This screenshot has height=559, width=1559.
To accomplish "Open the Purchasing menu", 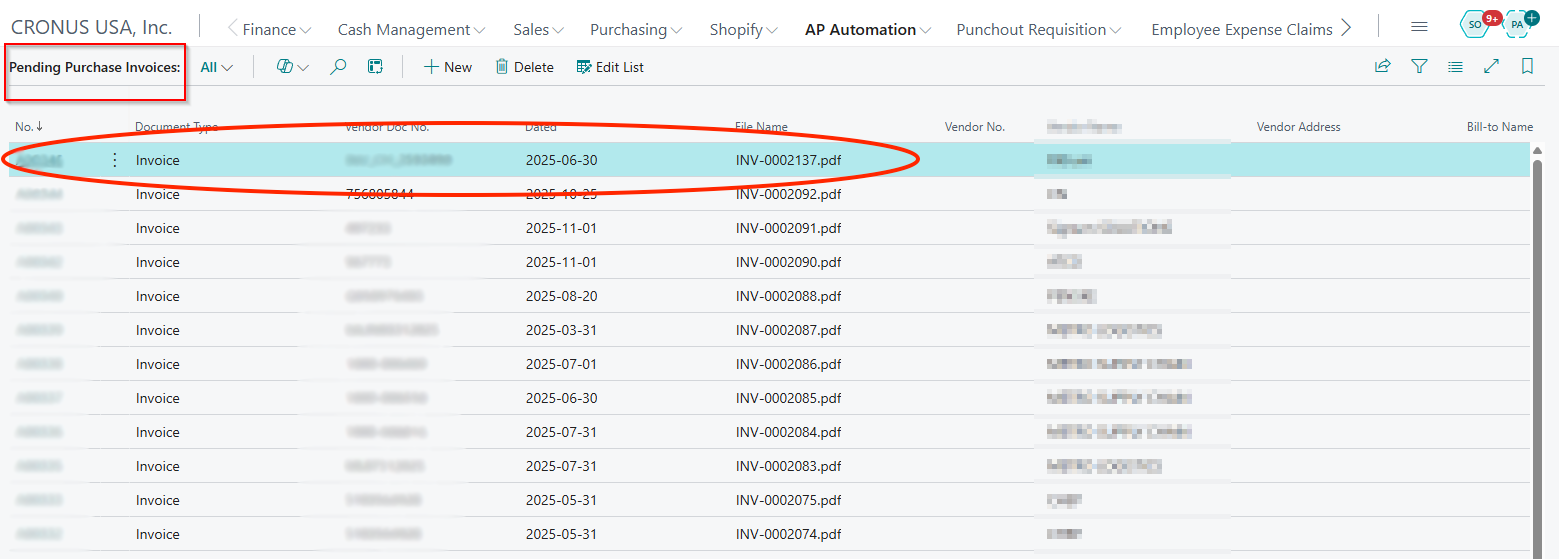I will click(636, 30).
